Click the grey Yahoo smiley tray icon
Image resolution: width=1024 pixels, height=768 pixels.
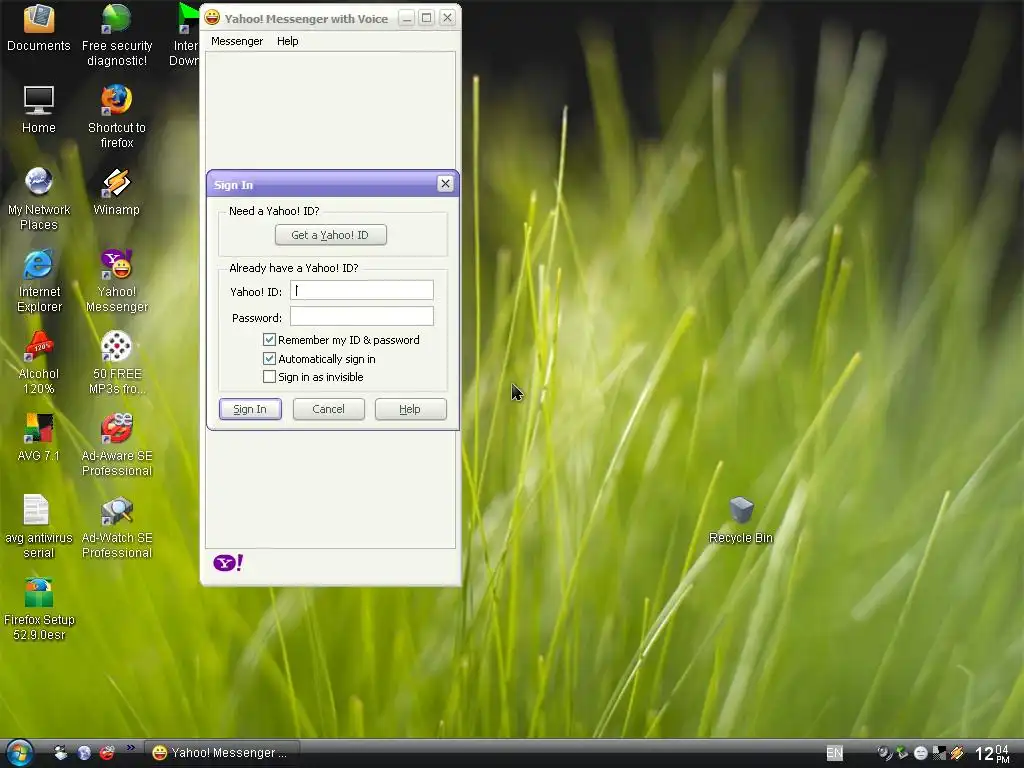pyautogui.click(x=921, y=753)
